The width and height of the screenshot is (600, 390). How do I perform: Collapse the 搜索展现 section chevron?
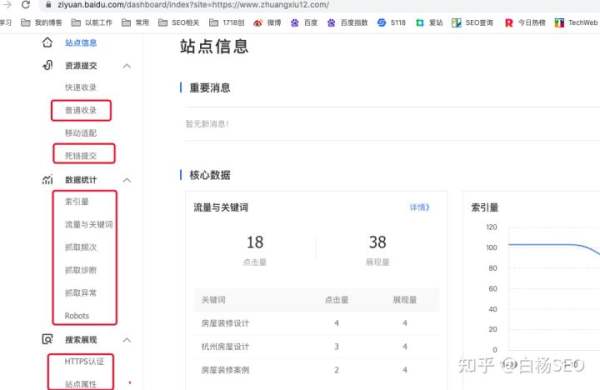(127, 340)
